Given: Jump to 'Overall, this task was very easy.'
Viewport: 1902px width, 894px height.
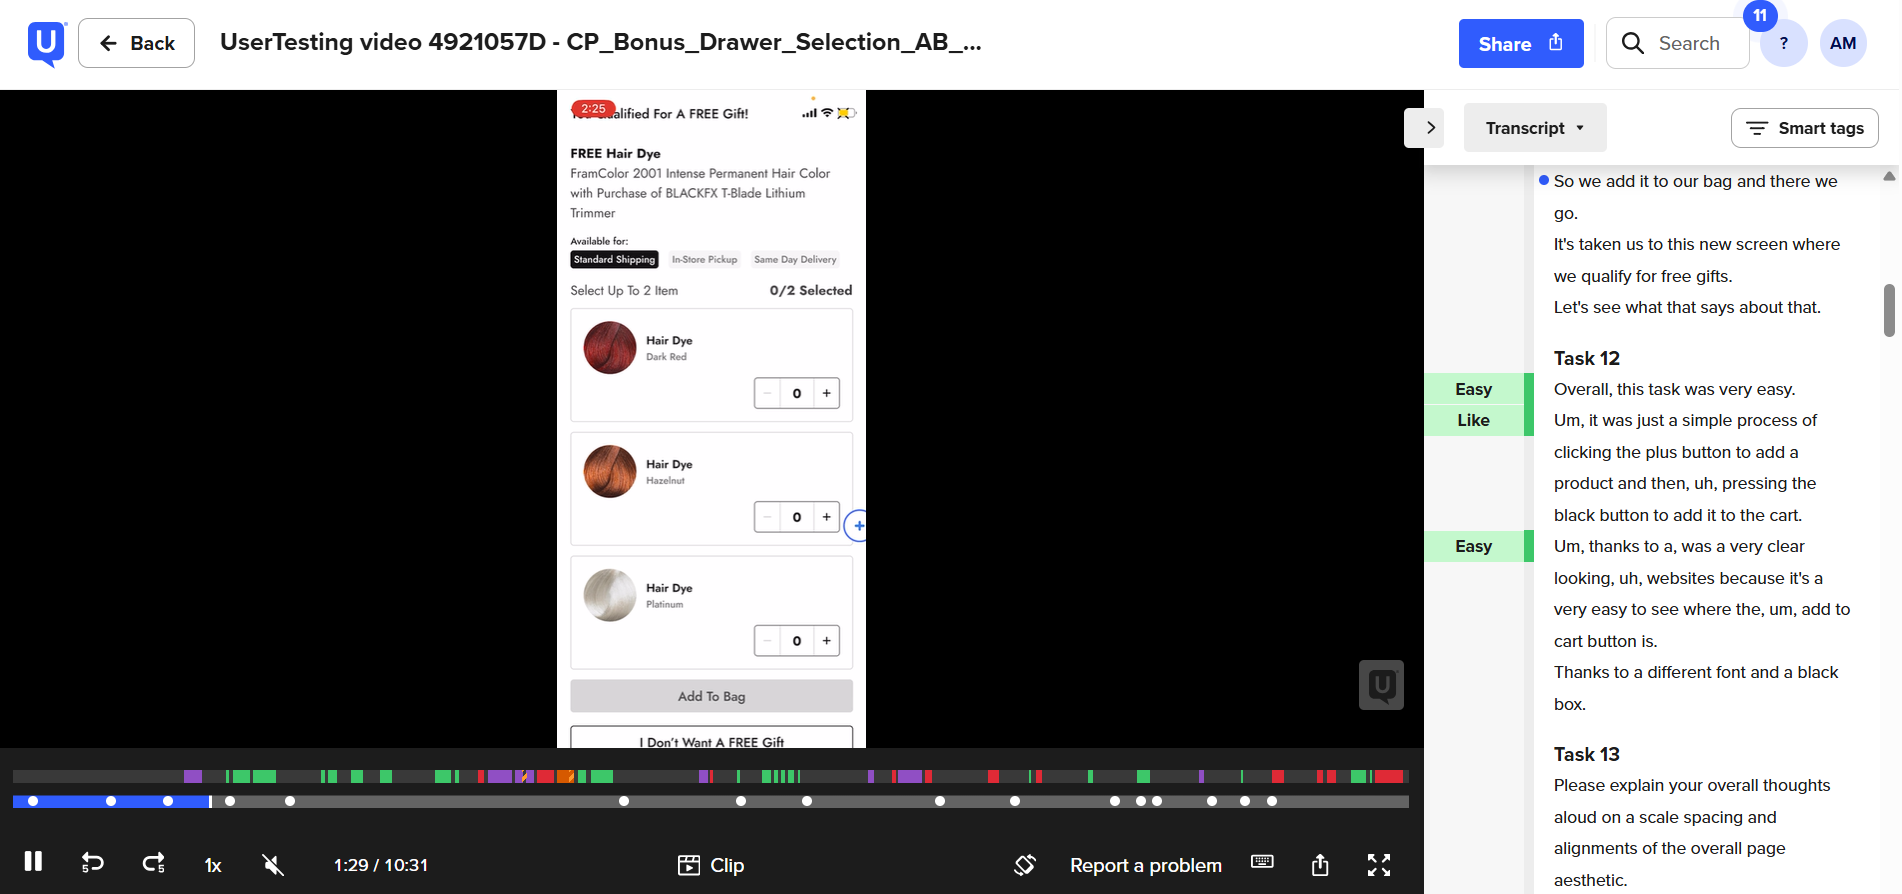Looking at the screenshot, I should coord(1675,389).
